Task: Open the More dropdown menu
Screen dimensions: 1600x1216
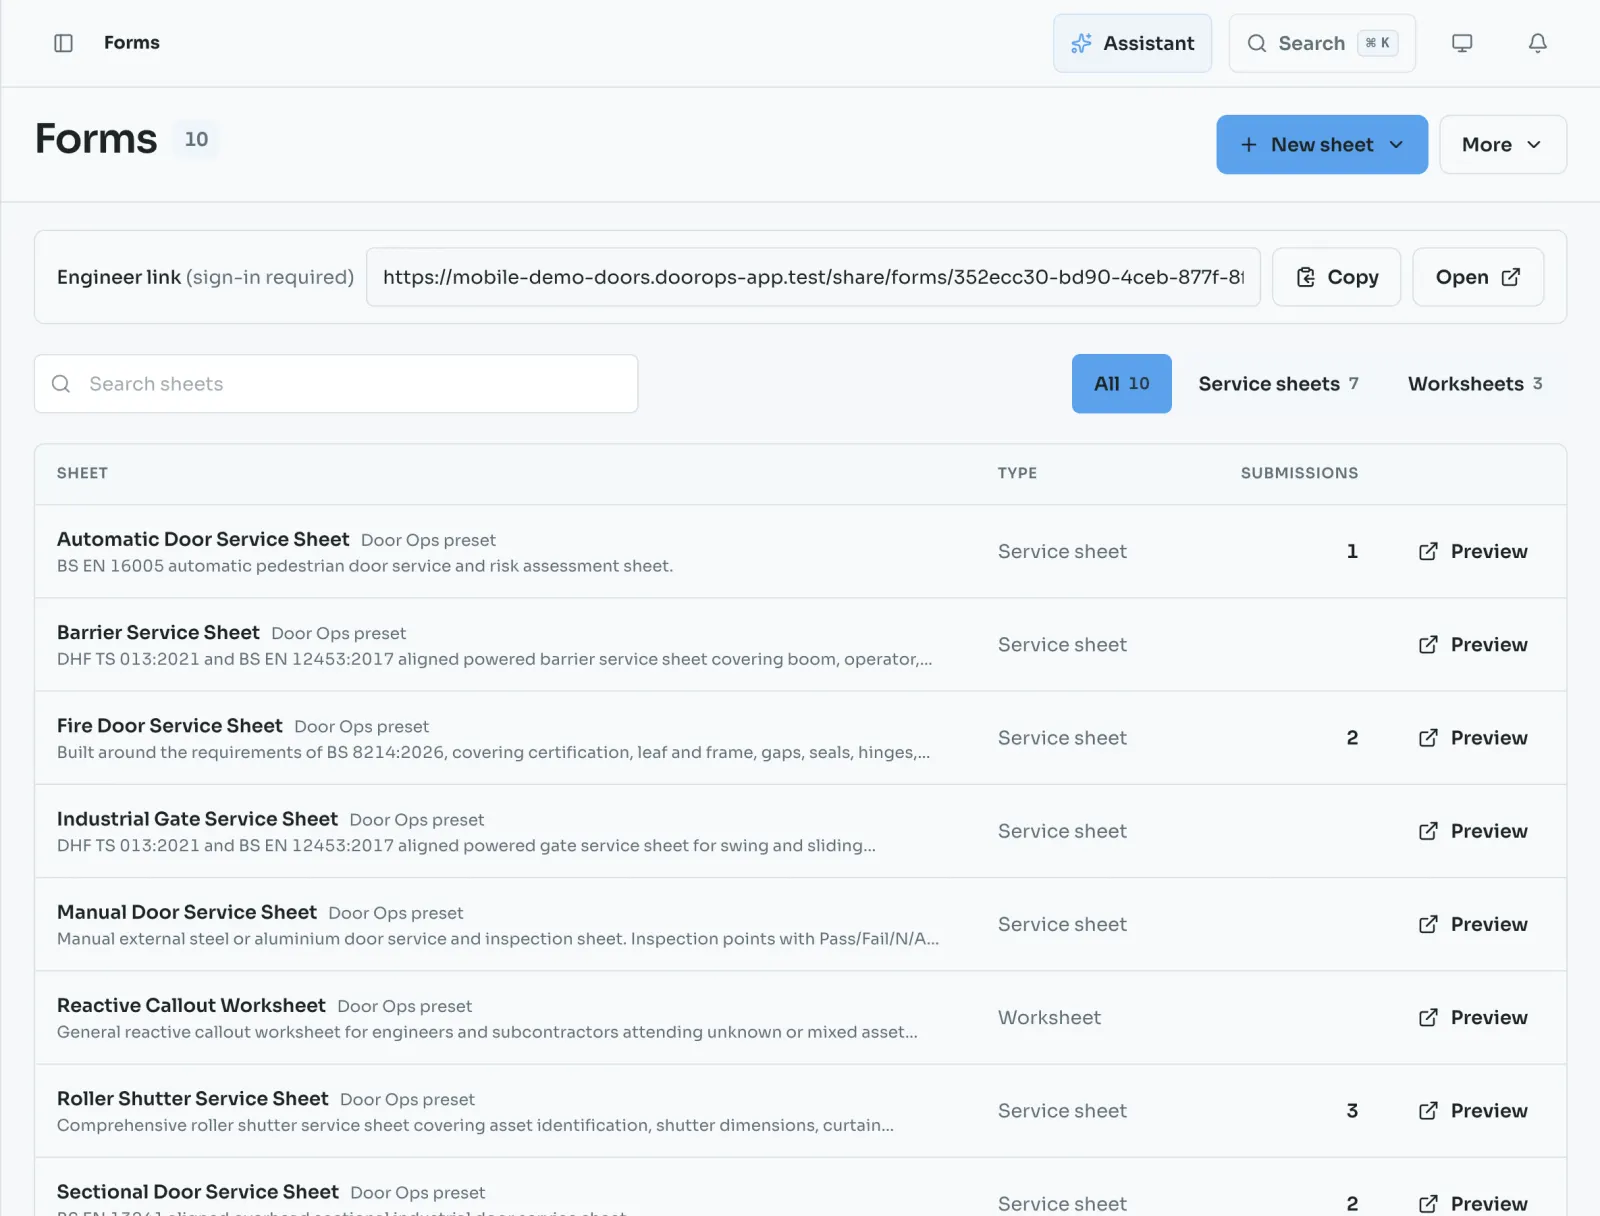Action: [1503, 145]
